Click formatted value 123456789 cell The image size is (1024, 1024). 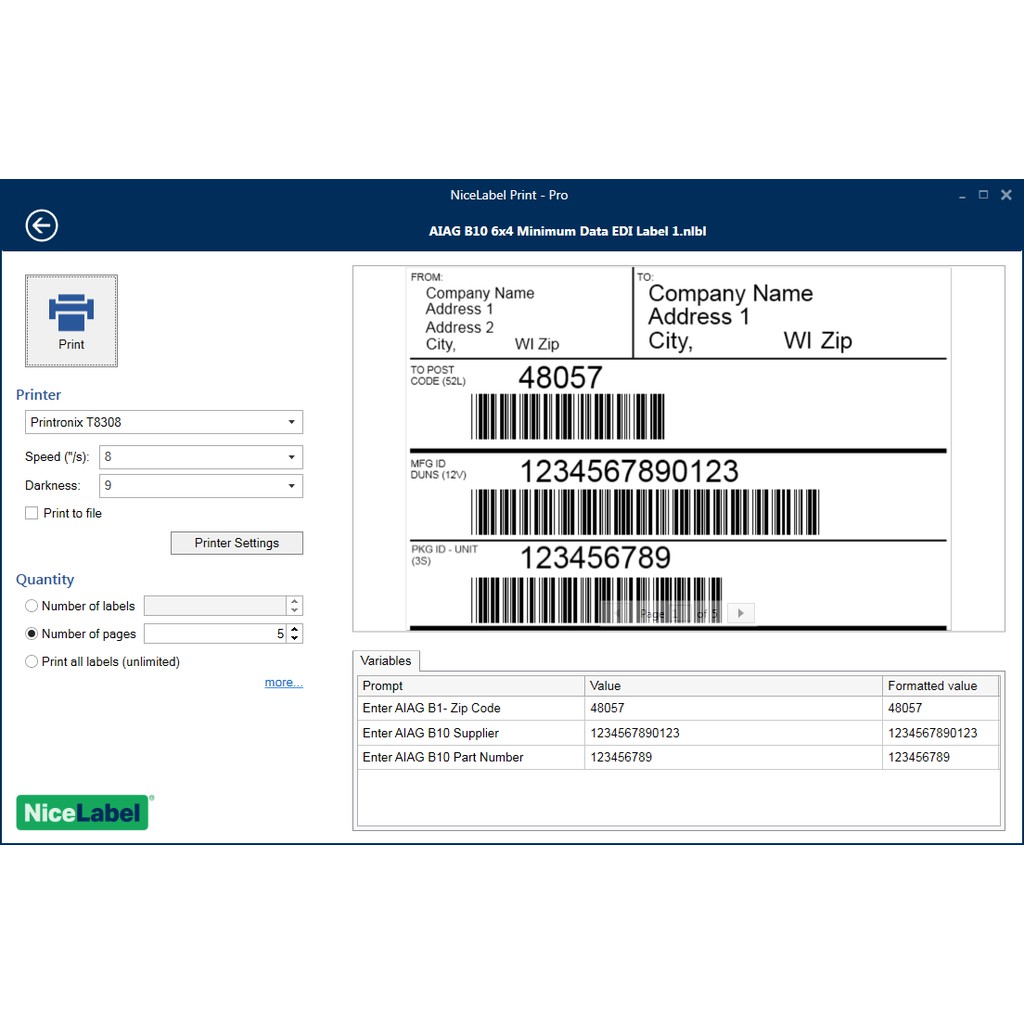click(940, 757)
